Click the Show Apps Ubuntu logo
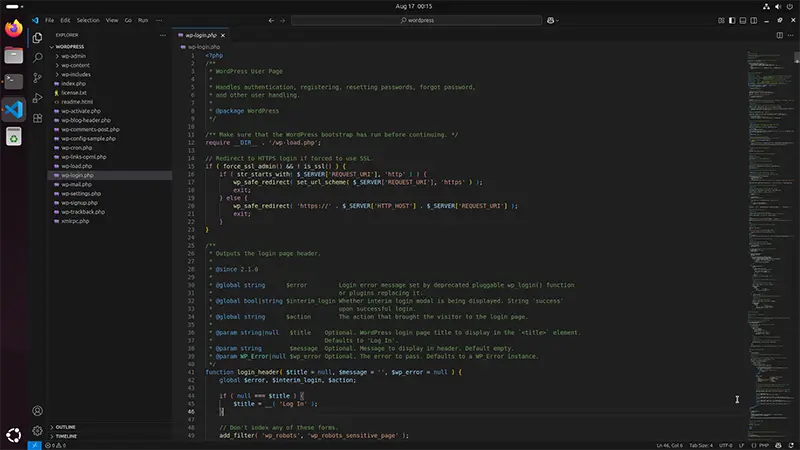 pyautogui.click(x=14, y=435)
